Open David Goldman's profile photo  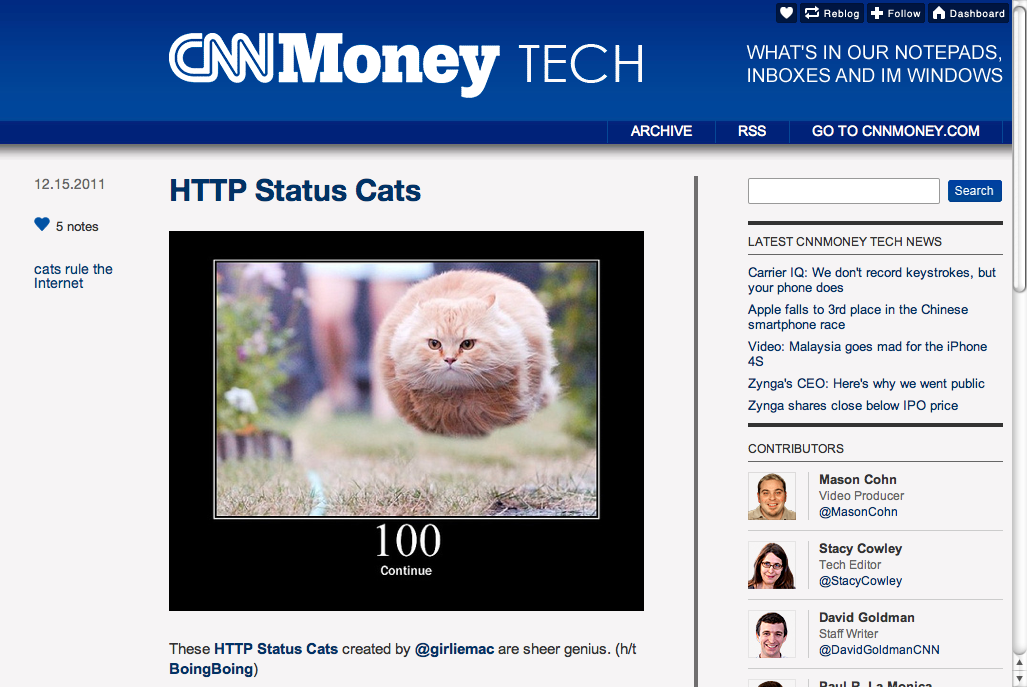772,634
